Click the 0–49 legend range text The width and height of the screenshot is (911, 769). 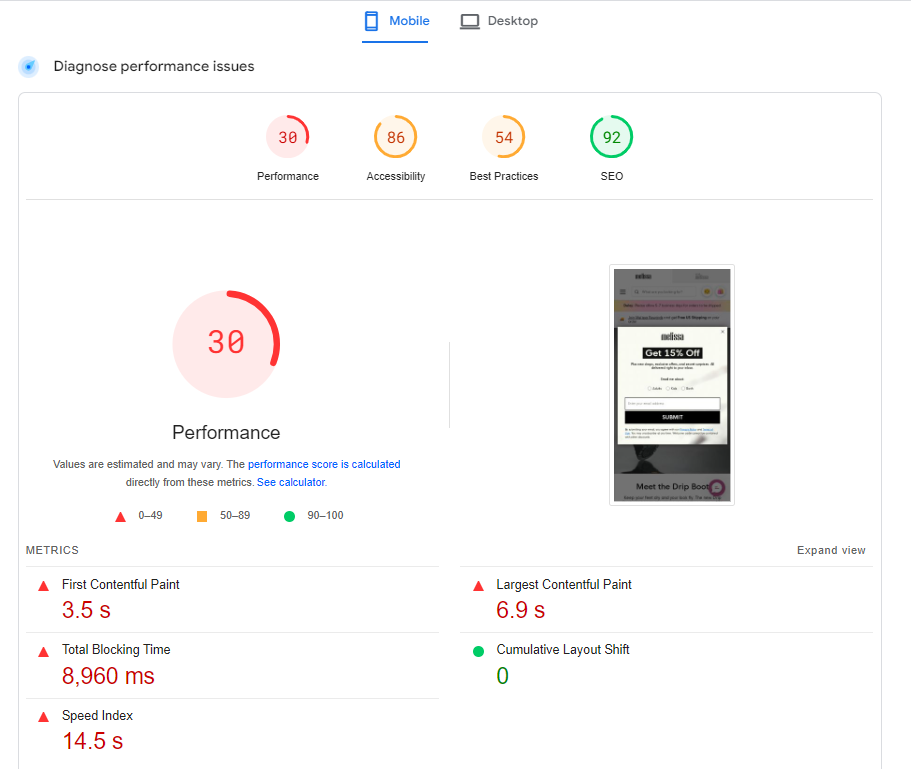tap(150, 515)
